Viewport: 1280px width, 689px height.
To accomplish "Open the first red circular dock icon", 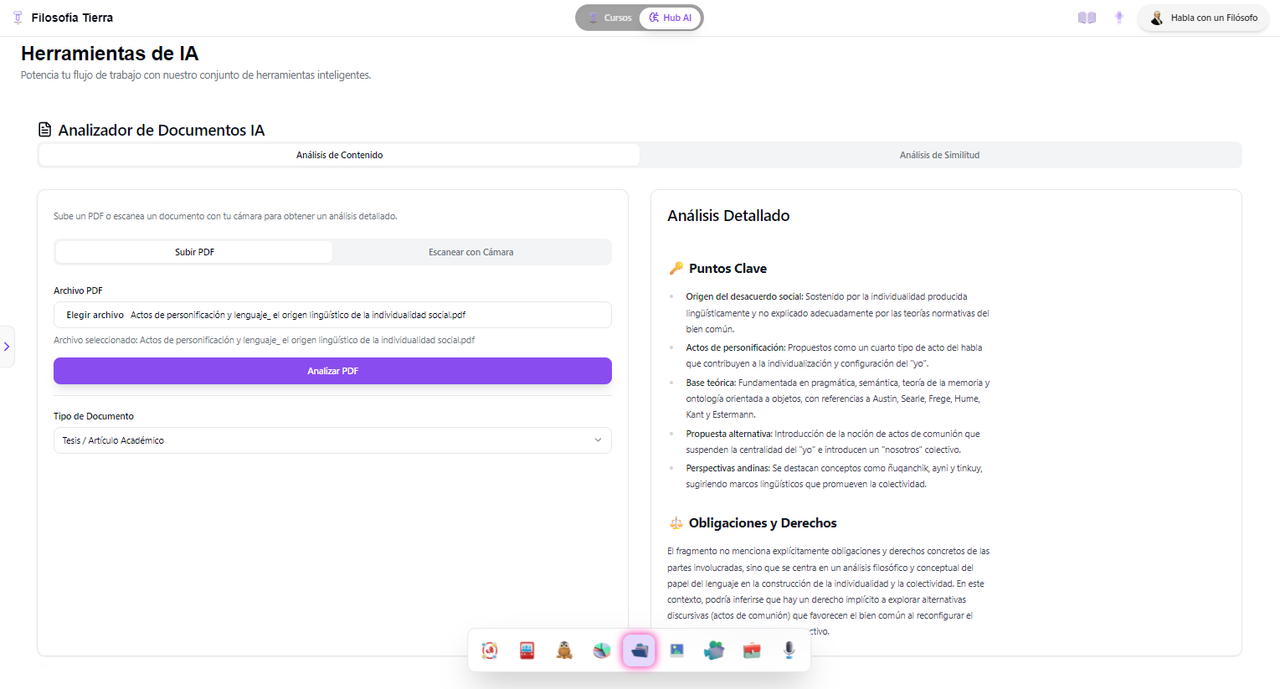I will [x=490, y=650].
